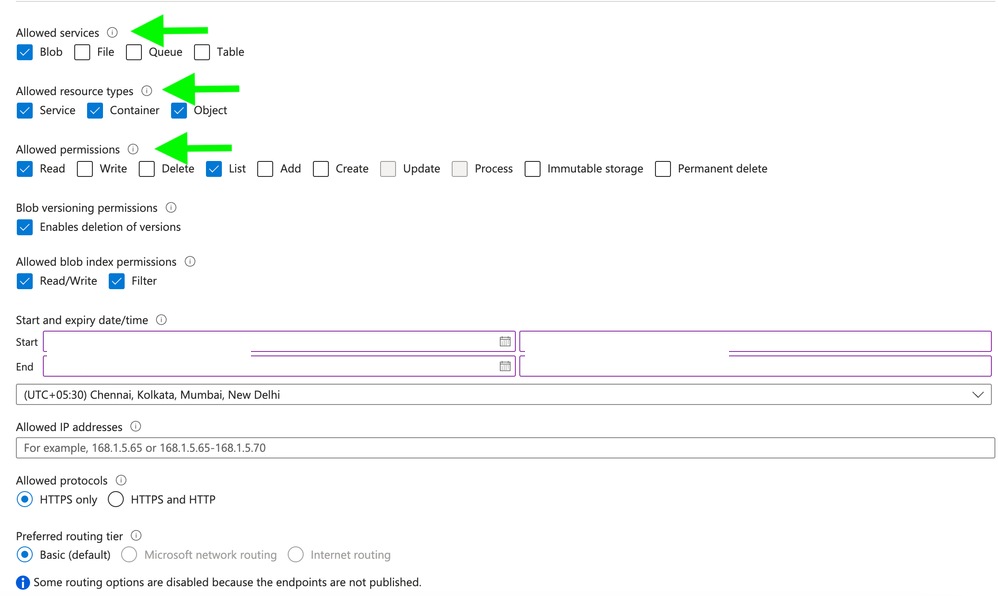Screen dimensions: 998x596
Task: Uncheck the Filter blob index permission
Action: coord(116,281)
